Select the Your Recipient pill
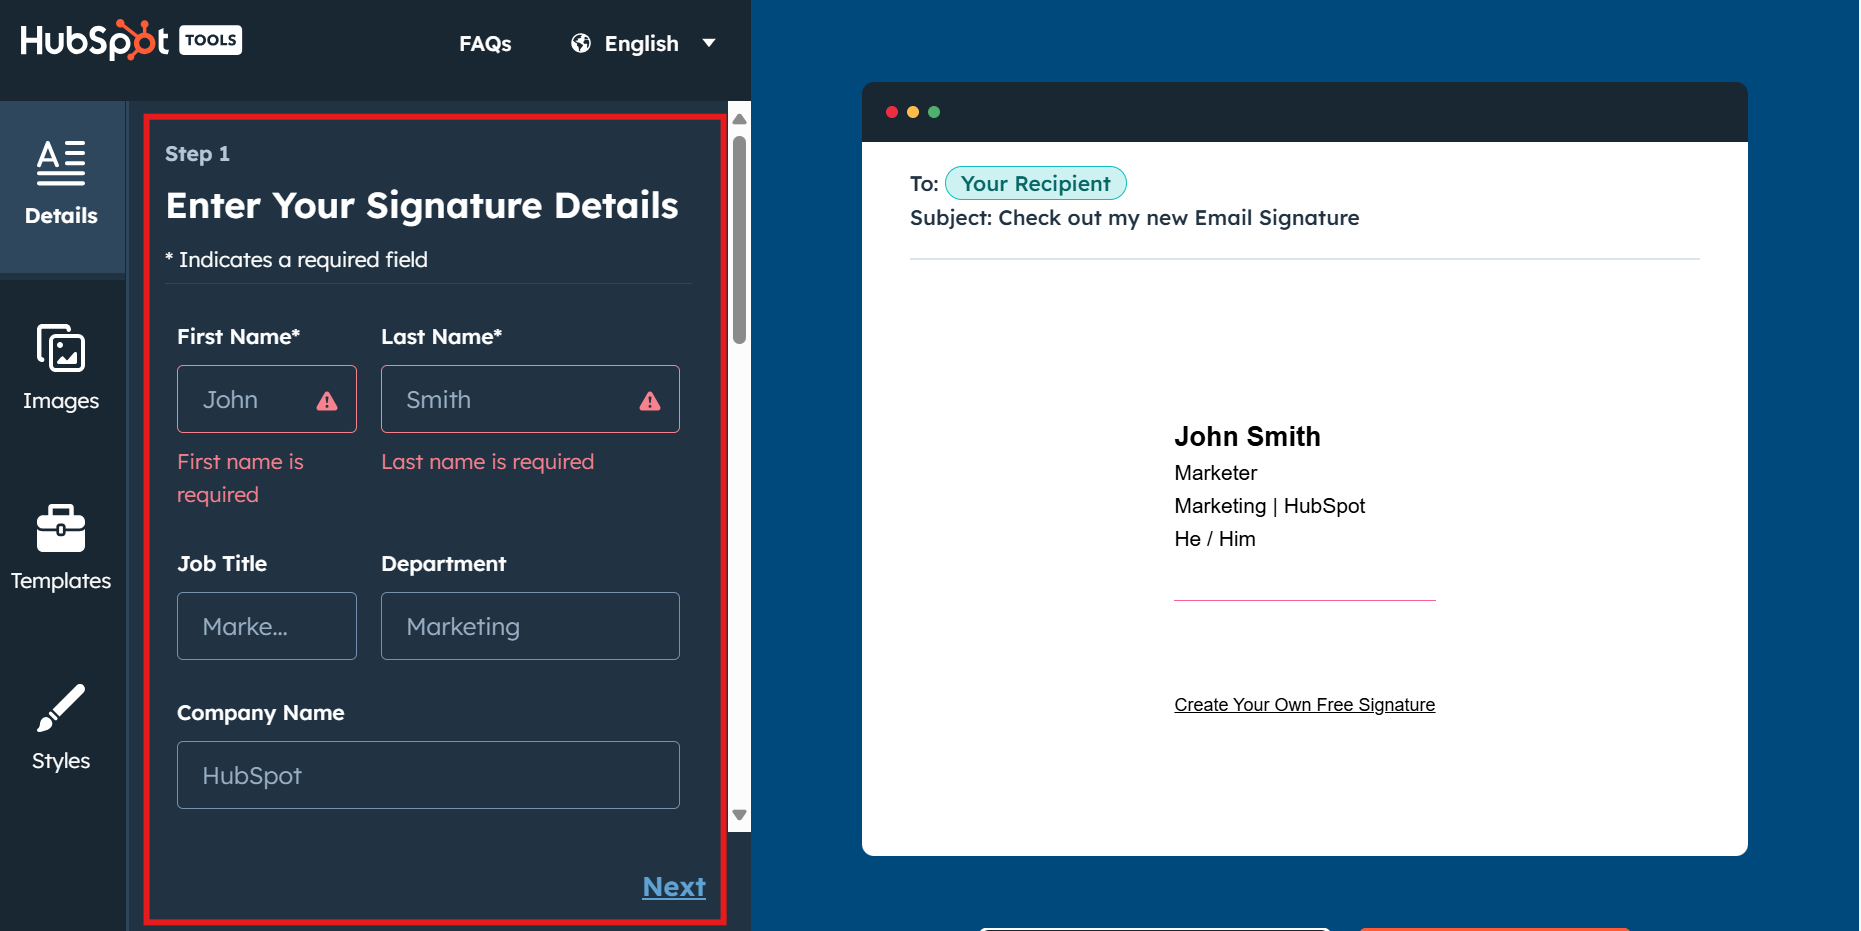The image size is (1861, 931). point(1035,183)
